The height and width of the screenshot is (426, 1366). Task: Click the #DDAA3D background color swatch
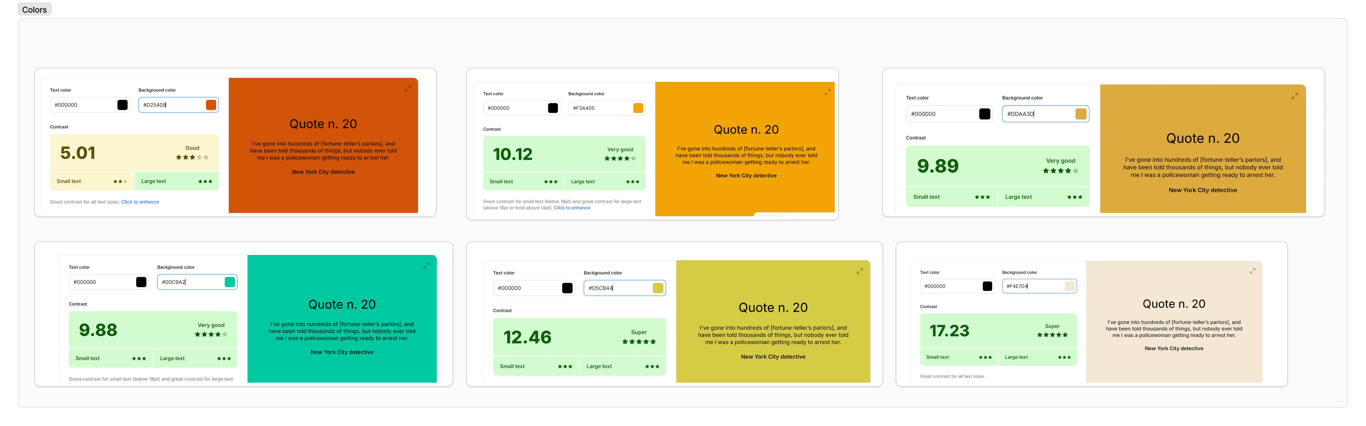(1081, 114)
